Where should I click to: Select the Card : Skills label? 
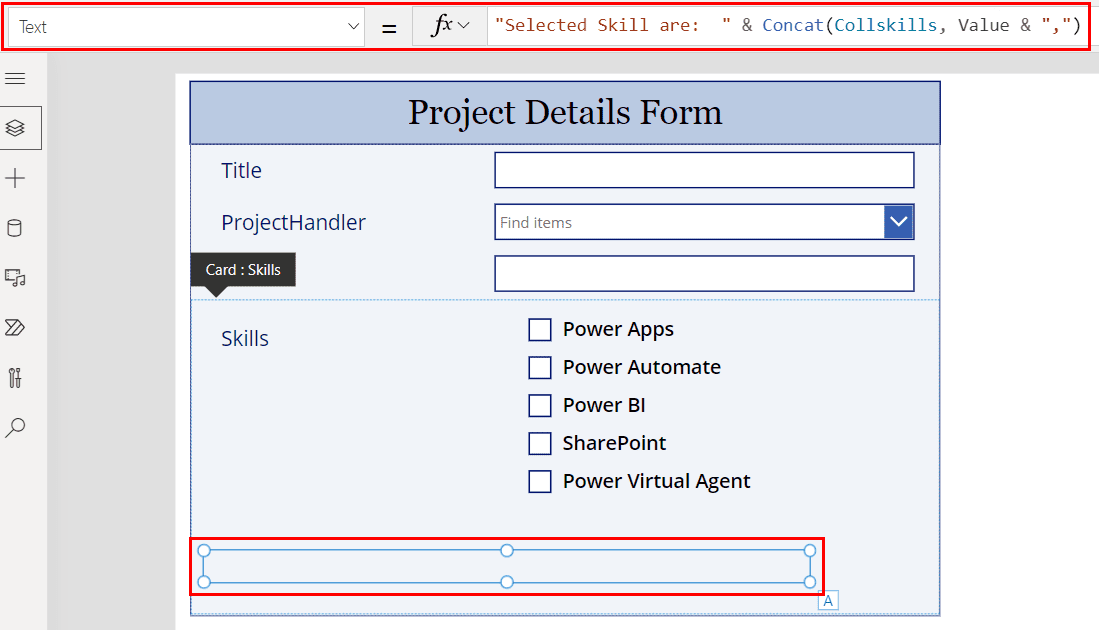tap(243, 269)
